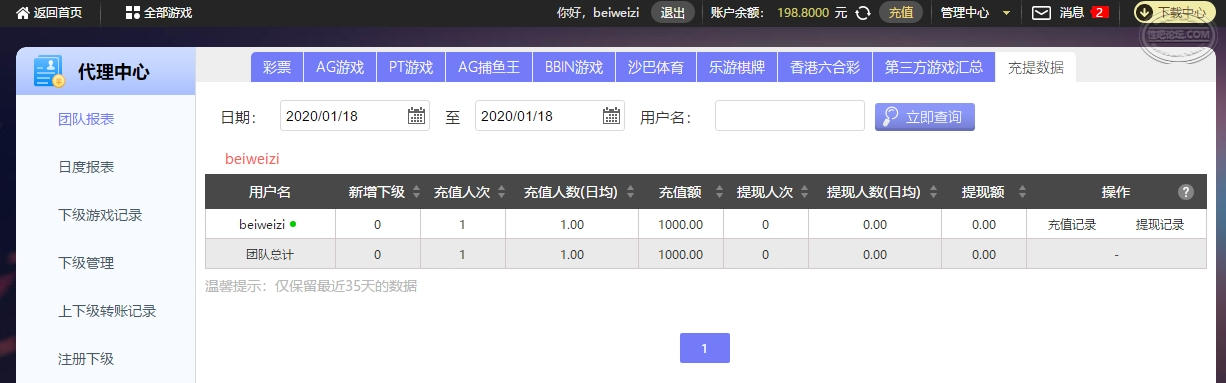Sort by the 提现人数(日均) column arrows

932,192
